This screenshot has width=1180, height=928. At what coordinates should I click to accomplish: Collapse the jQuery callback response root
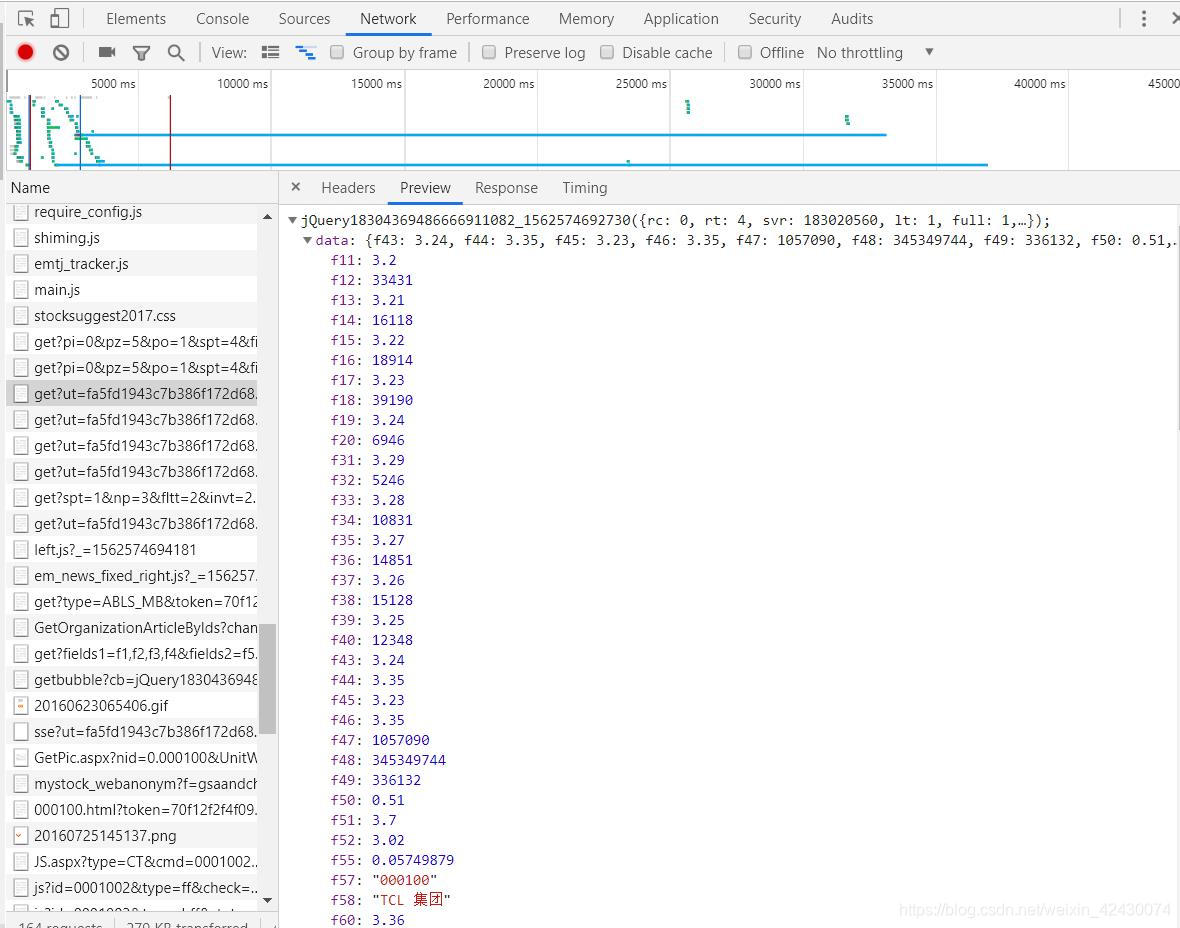292,221
